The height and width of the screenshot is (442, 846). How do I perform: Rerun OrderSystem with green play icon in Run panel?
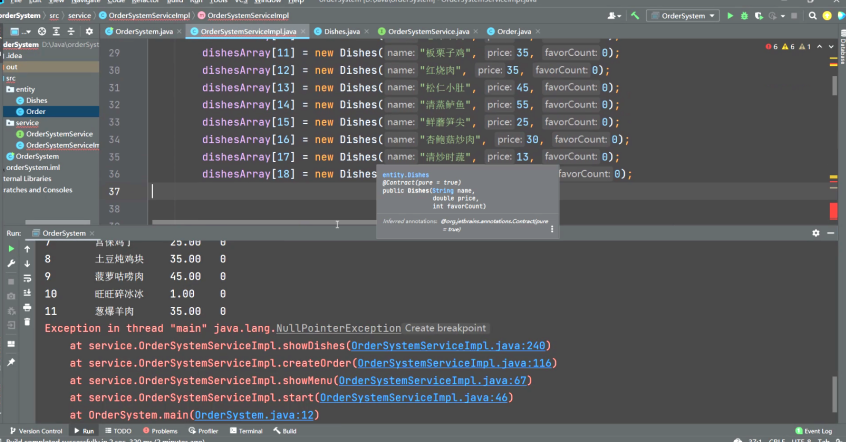pos(12,248)
